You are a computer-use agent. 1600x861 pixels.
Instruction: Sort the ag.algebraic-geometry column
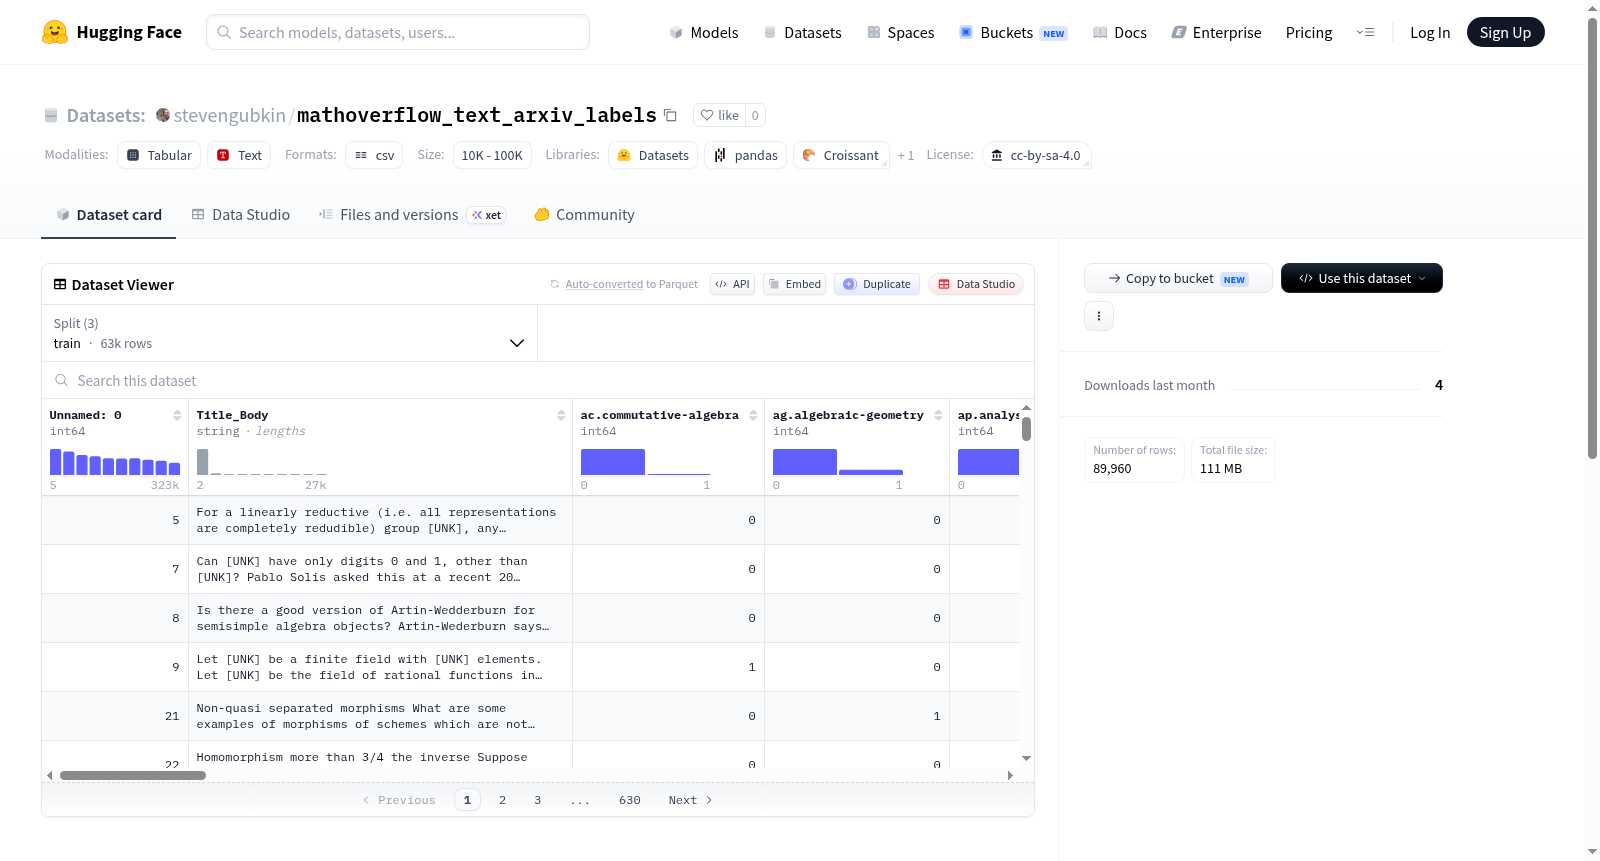(938, 415)
